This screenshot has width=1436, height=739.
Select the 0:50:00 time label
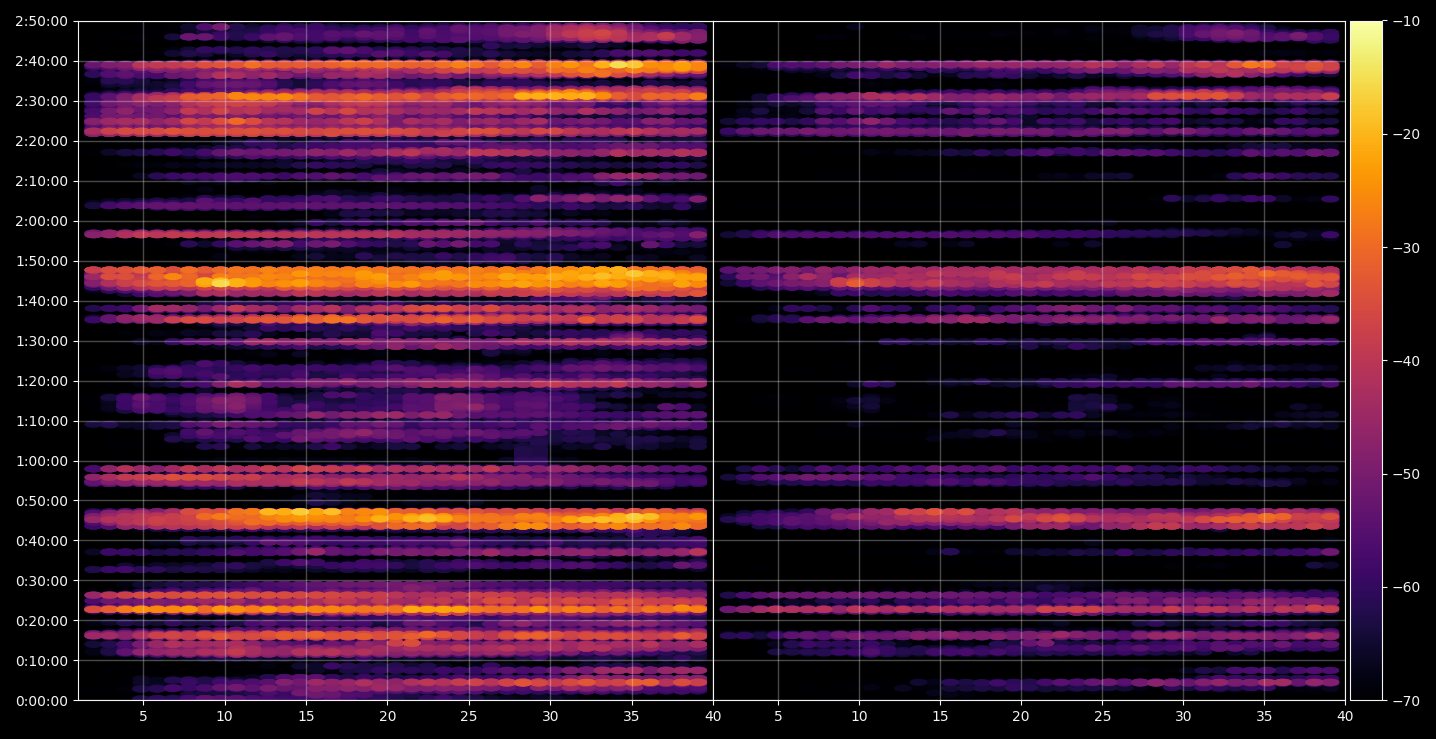click(41, 501)
